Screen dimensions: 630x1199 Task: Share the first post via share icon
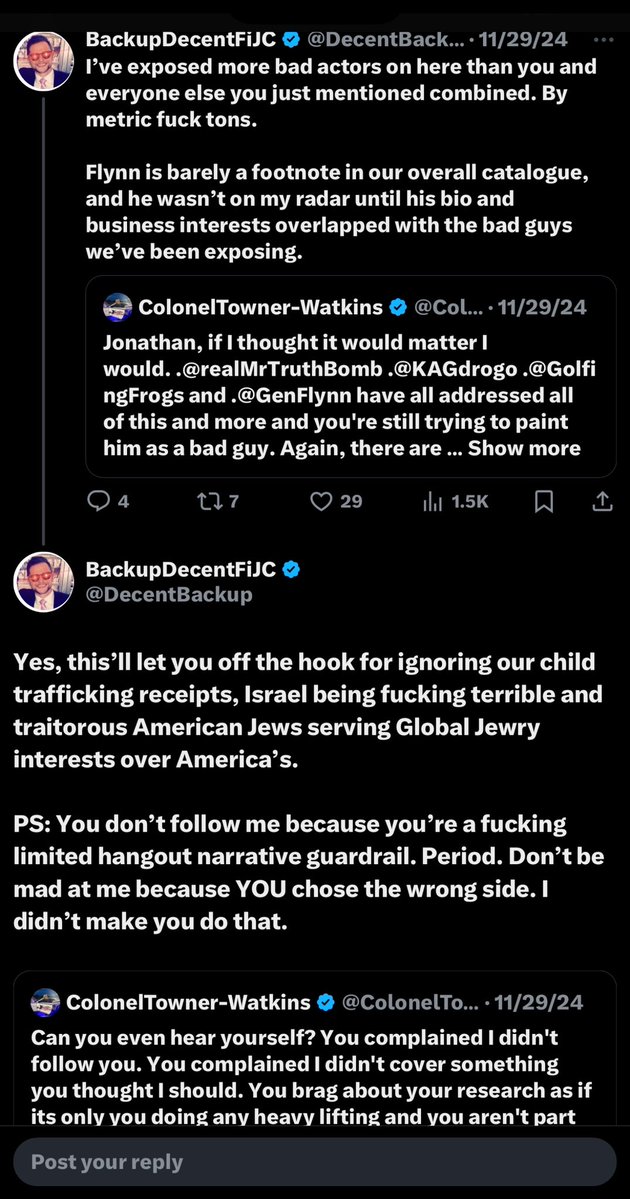click(602, 501)
